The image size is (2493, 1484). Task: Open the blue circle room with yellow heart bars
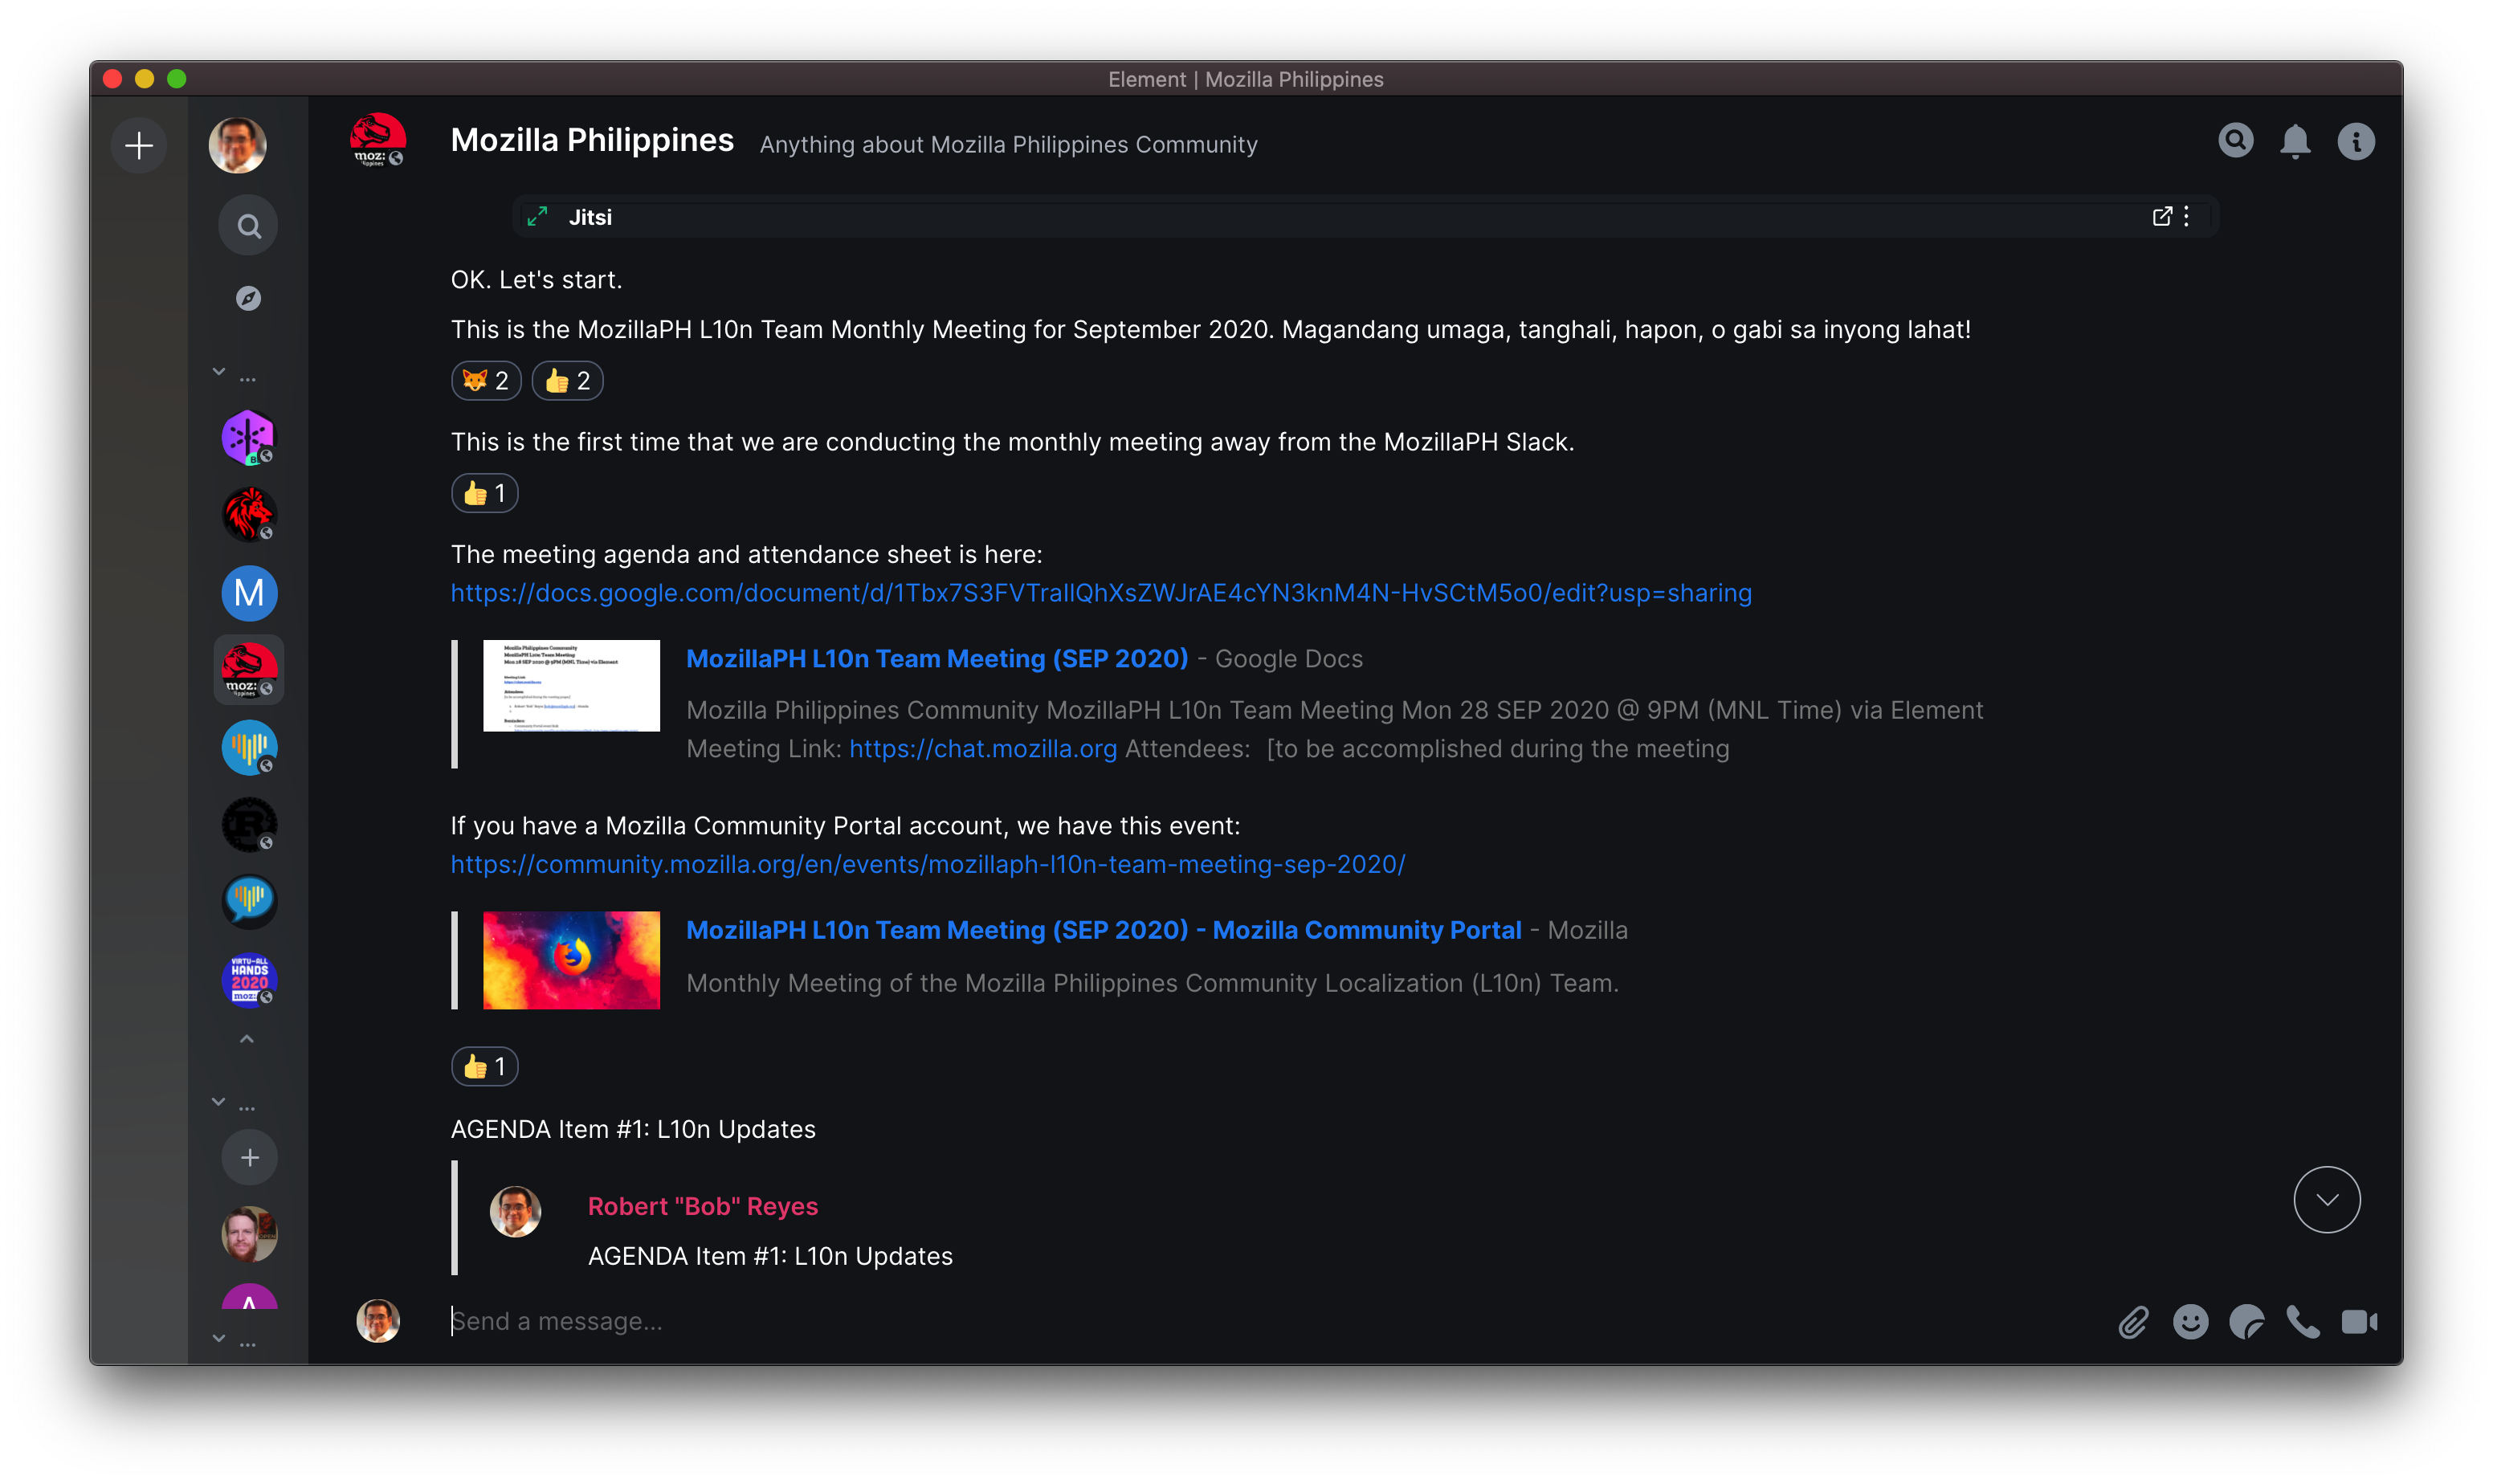[x=248, y=747]
